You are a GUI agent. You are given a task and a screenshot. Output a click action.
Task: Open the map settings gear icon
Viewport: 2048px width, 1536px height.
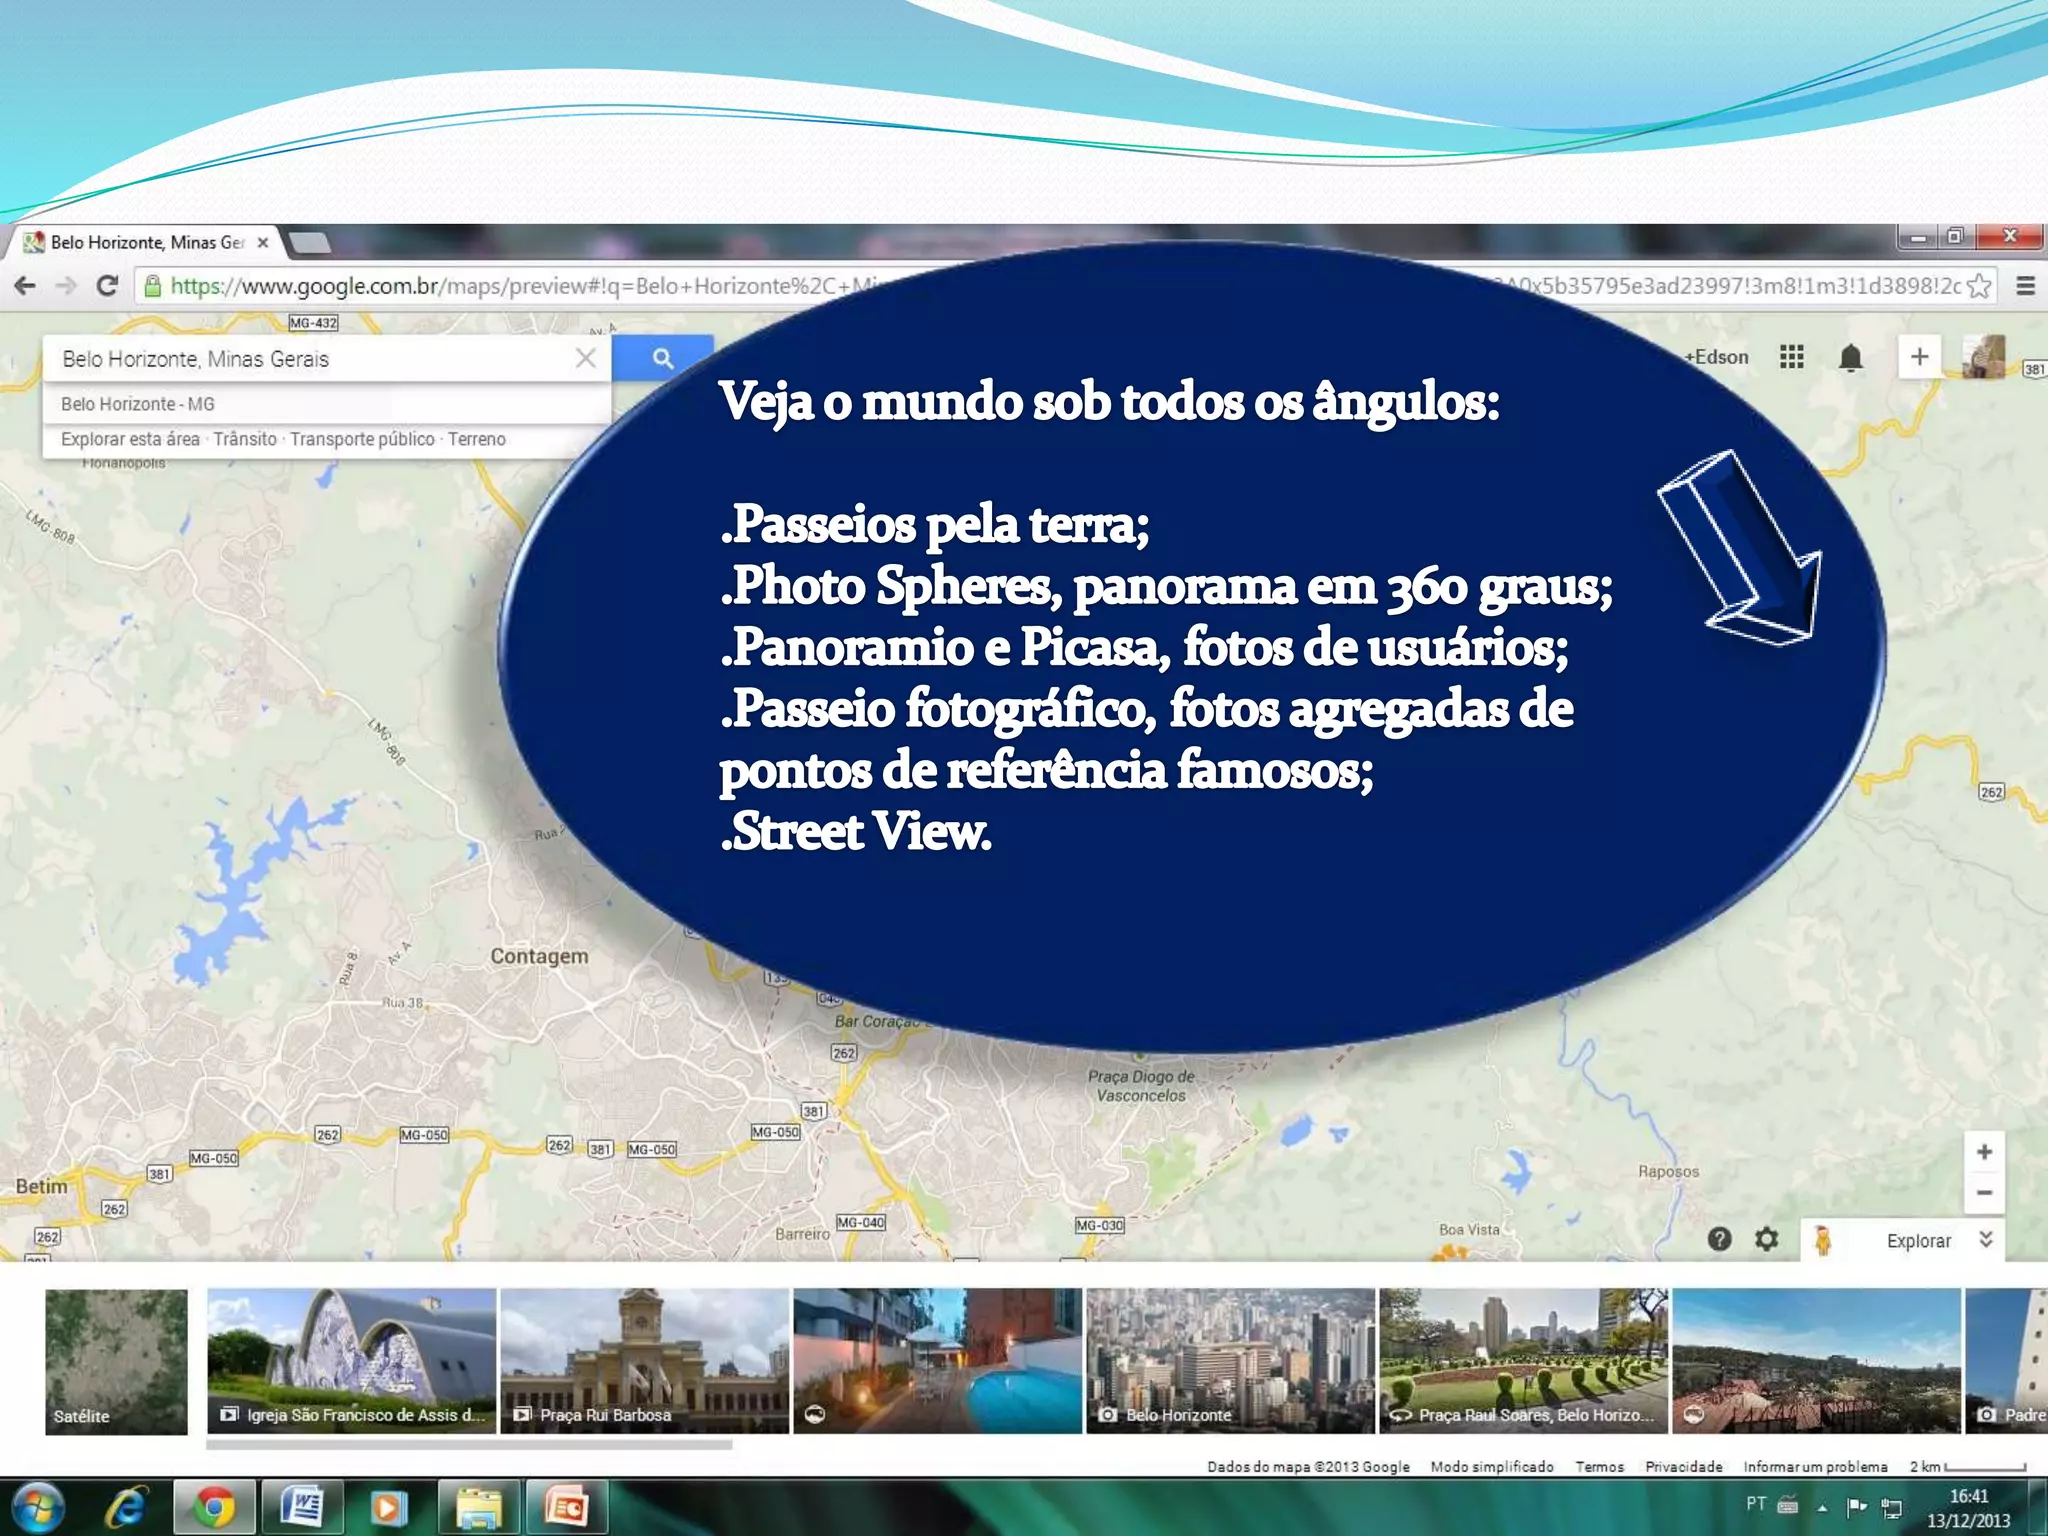click(x=1767, y=1240)
